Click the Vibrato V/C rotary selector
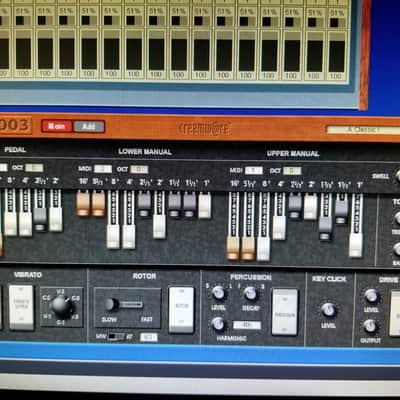Viewport: 400px width, 400px height. point(61,306)
